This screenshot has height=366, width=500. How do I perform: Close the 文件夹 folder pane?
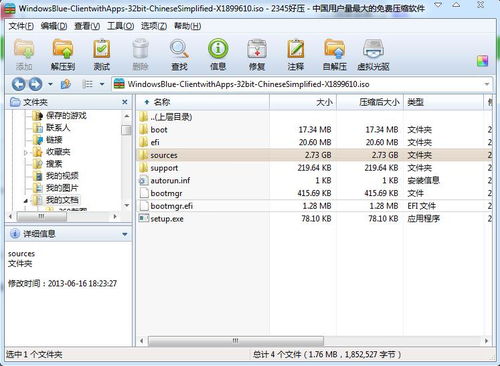pos(125,102)
